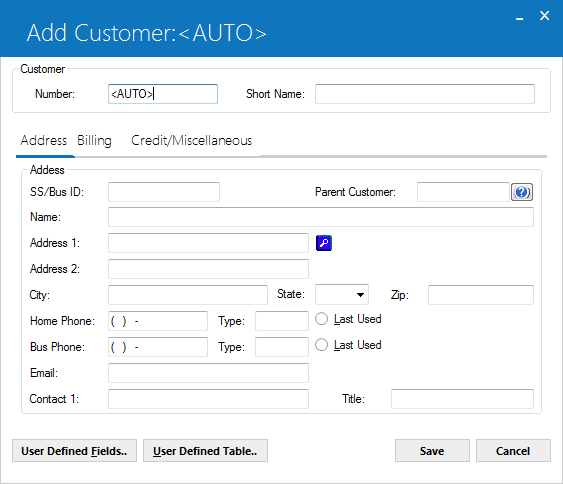Click the Email text field
The width and height of the screenshot is (563, 484).
(x=208, y=373)
